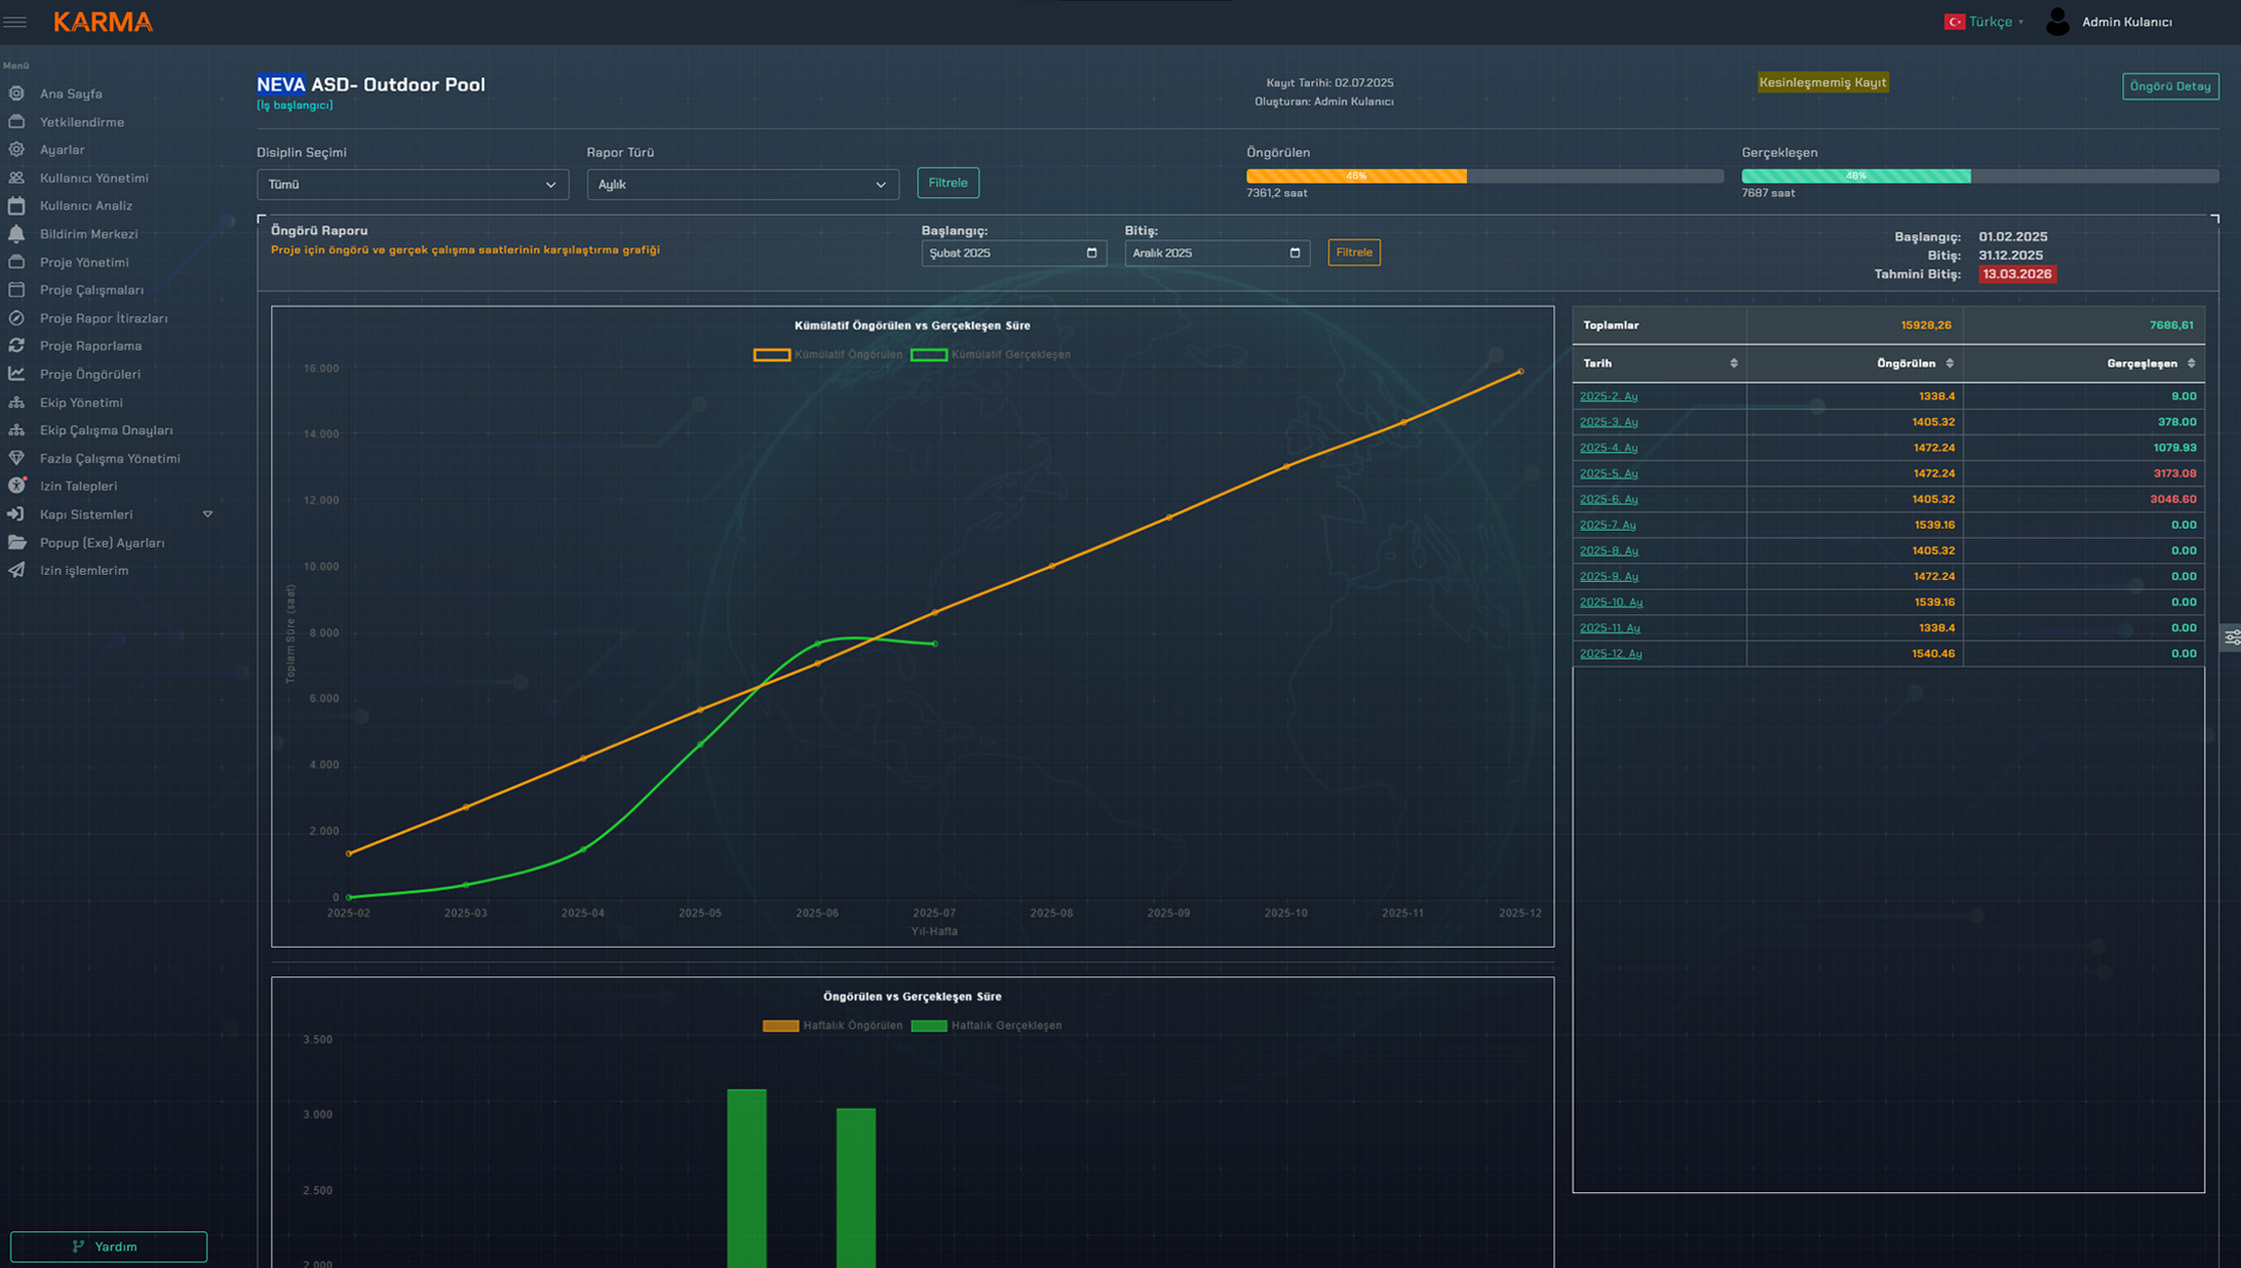
Task: Open Proje Raporlama menu item
Action: 90,346
